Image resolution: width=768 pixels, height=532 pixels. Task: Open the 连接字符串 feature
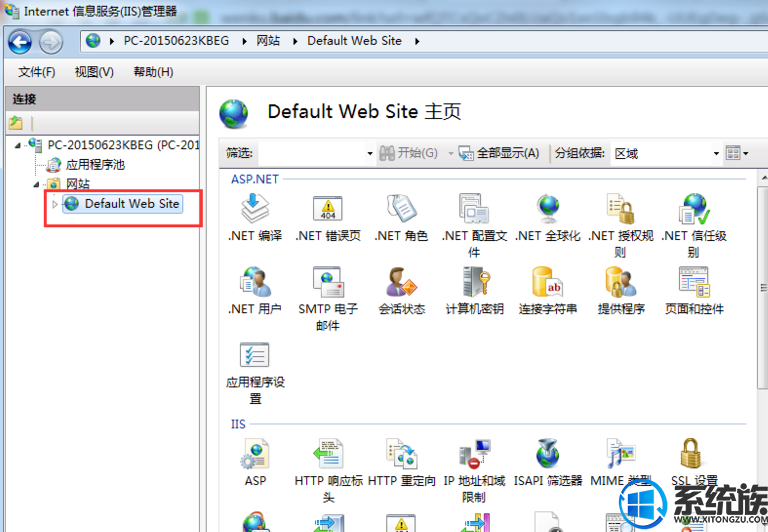click(548, 290)
